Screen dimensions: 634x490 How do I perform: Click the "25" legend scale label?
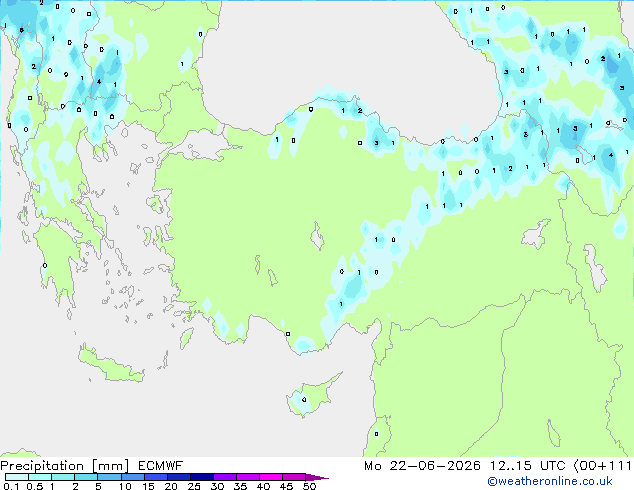(194, 486)
